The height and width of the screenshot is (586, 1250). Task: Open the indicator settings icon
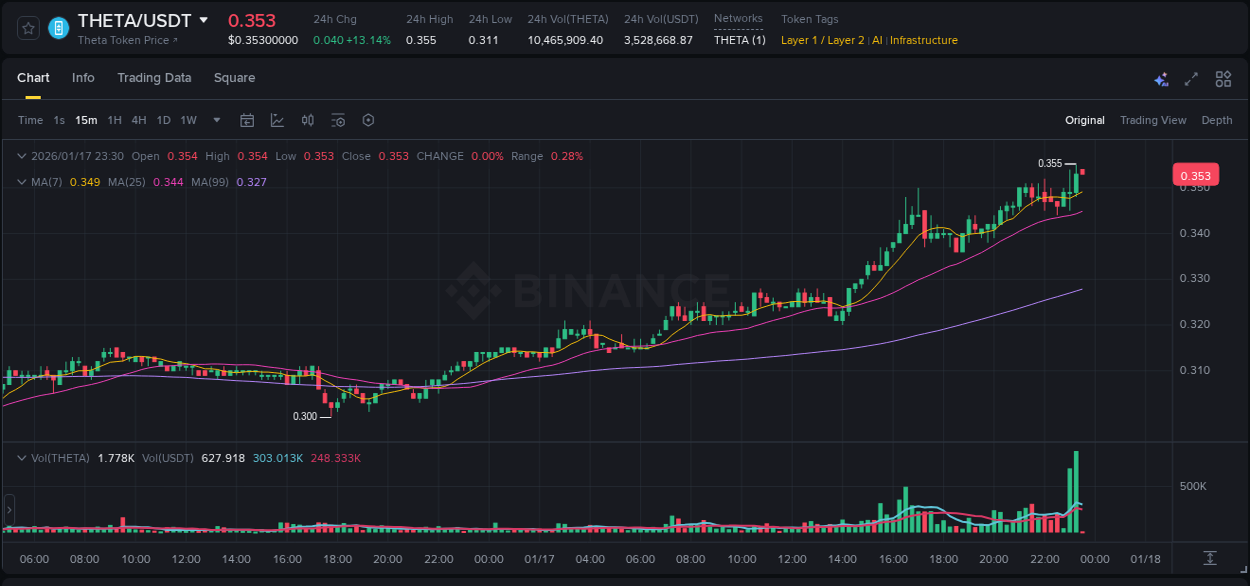click(338, 120)
